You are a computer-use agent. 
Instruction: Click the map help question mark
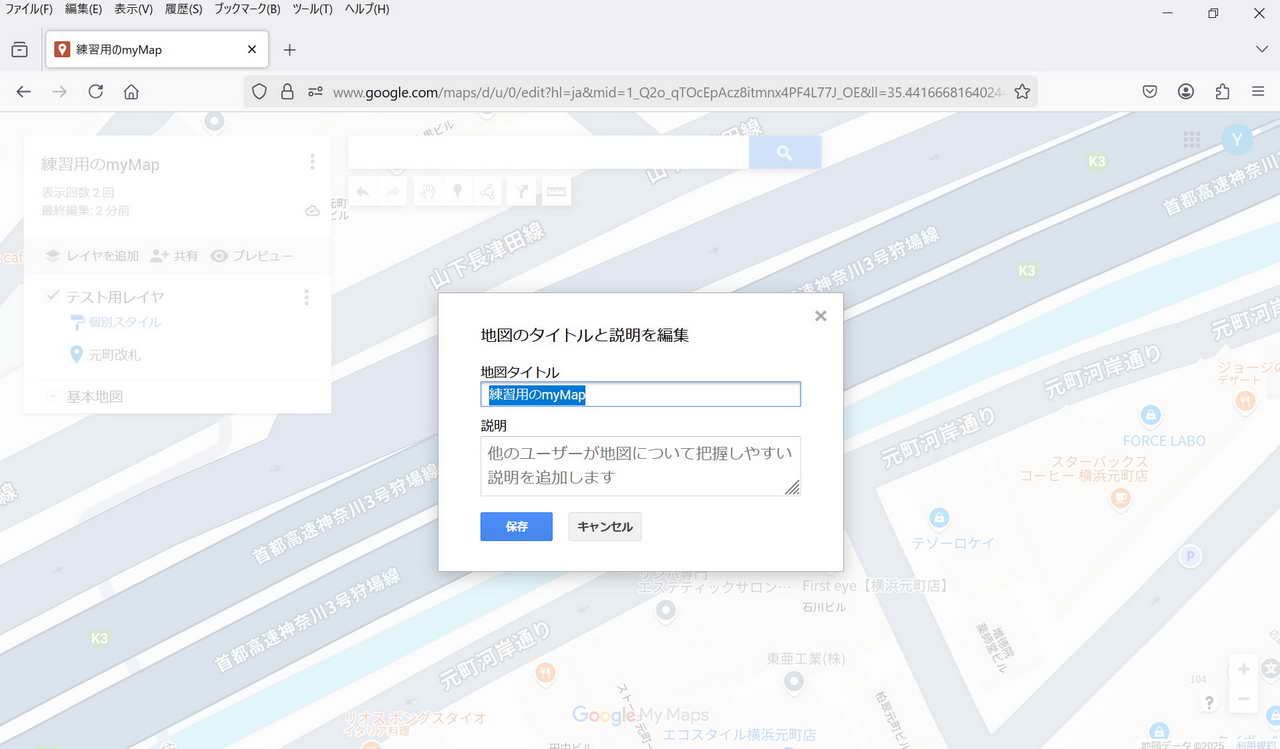pos(1209,703)
